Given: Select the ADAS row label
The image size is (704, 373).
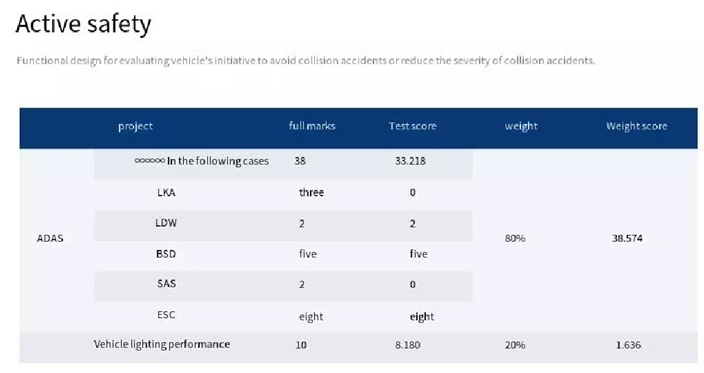Looking at the screenshot, I should point(50,238).
